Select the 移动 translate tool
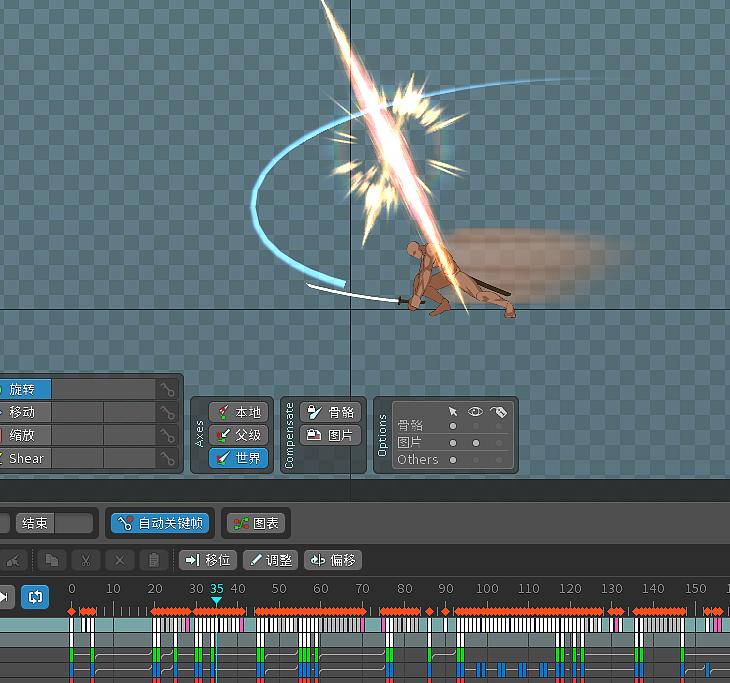The width and height of the screenshot is (730, 683). click(25, 412)
